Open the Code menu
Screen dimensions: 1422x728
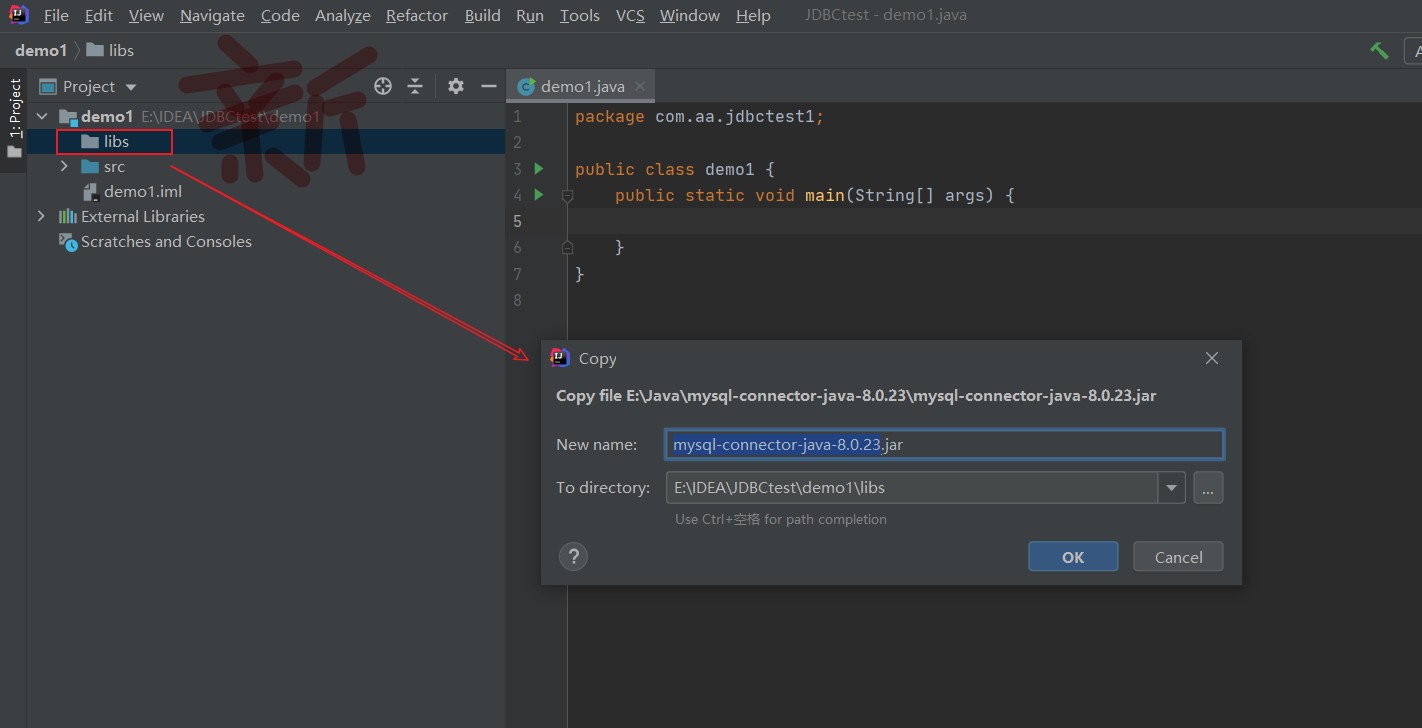280,15
